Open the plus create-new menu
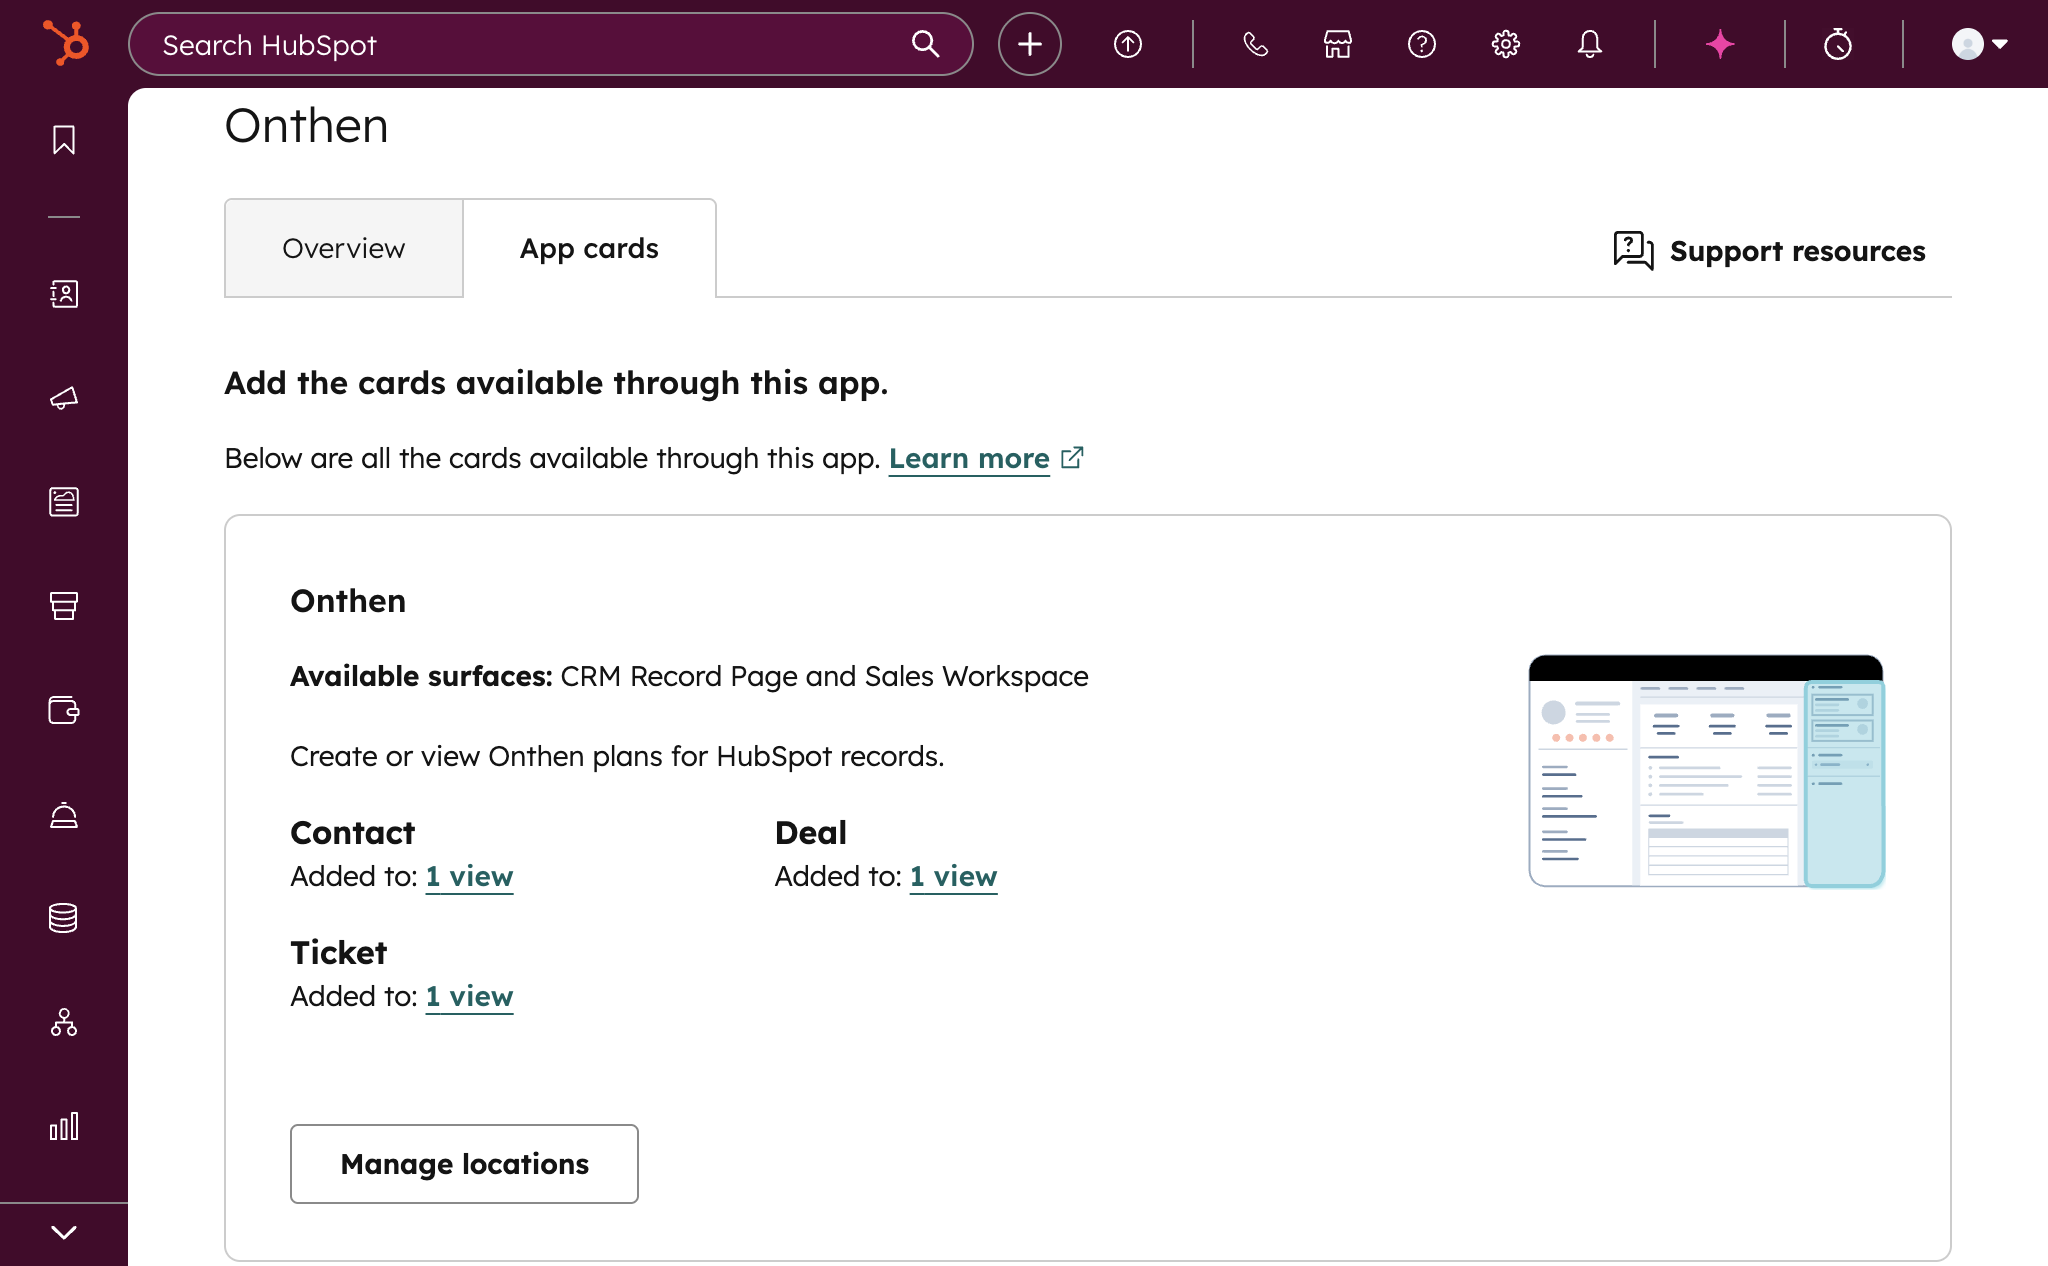This screenshot has height=1266, width=2048. [1030, 44]
